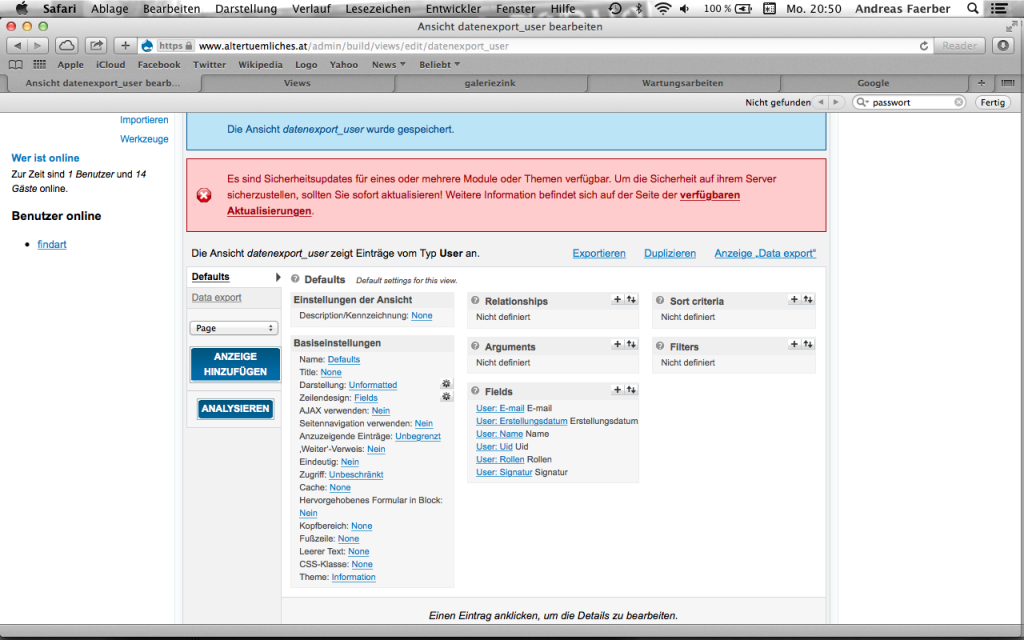Expand the Beliebt bookmarks dropdown
This screenshot has width=1024, height=640.
(439, 65)
